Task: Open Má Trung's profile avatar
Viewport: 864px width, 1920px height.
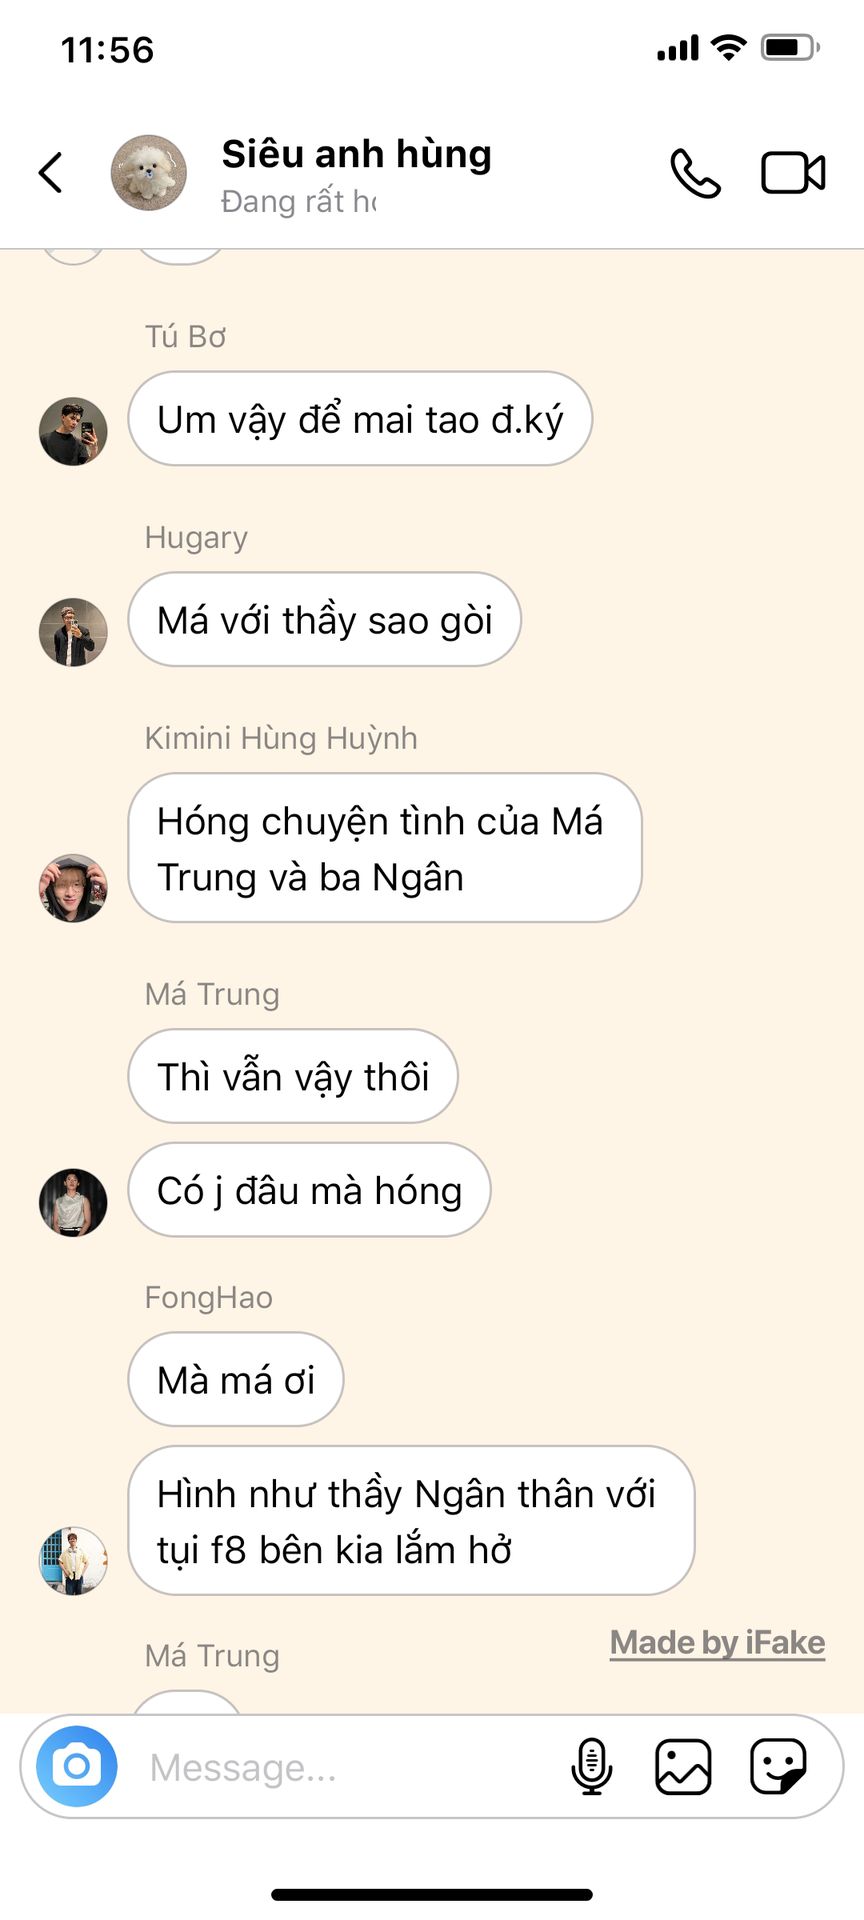Action: (x=73, y=1202)
